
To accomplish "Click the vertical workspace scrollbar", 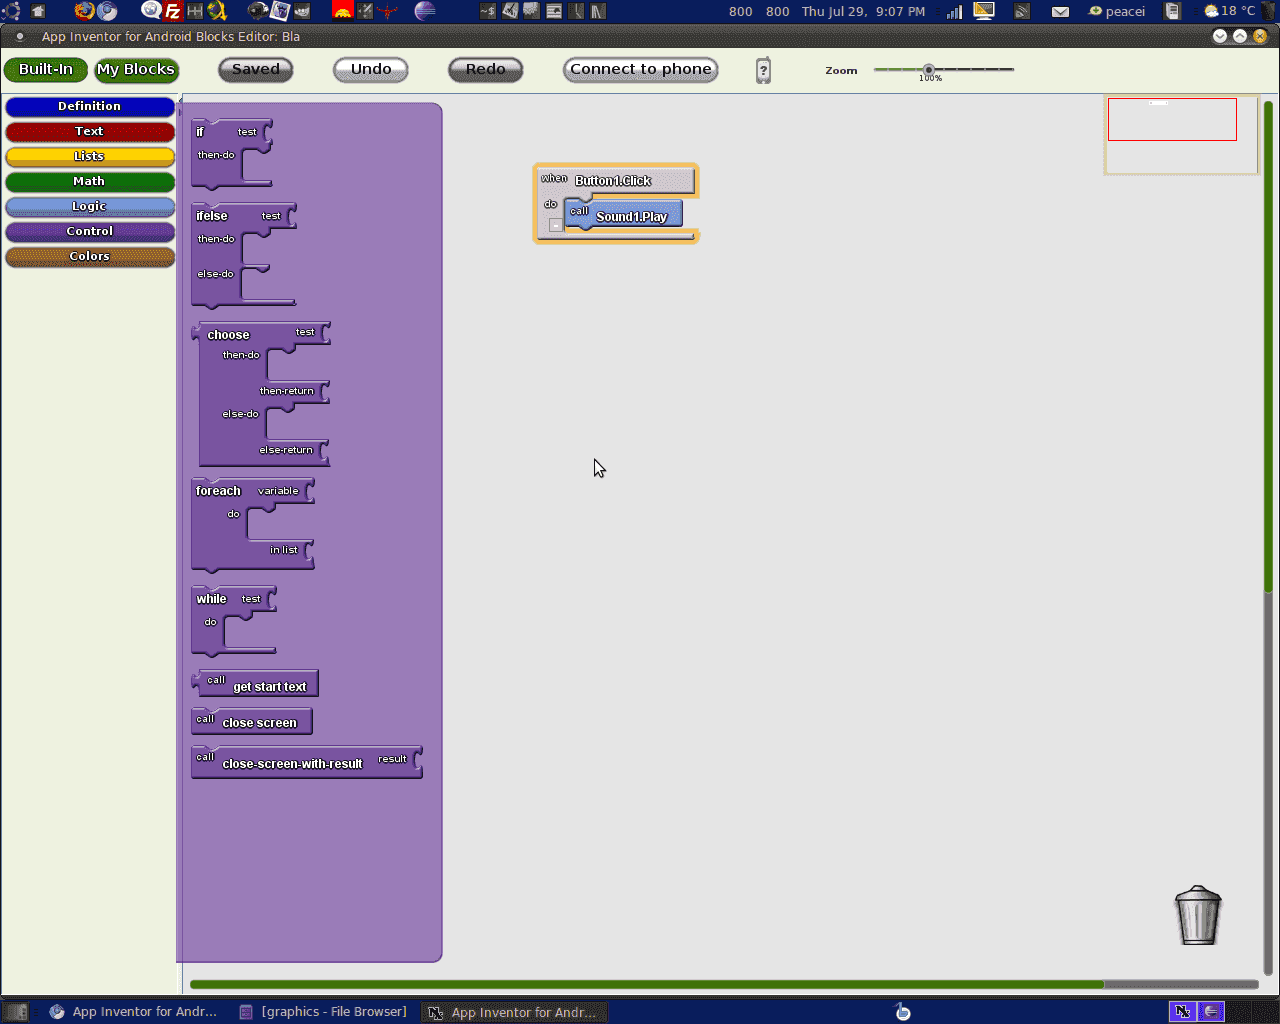I will (x=1268, y=345).
